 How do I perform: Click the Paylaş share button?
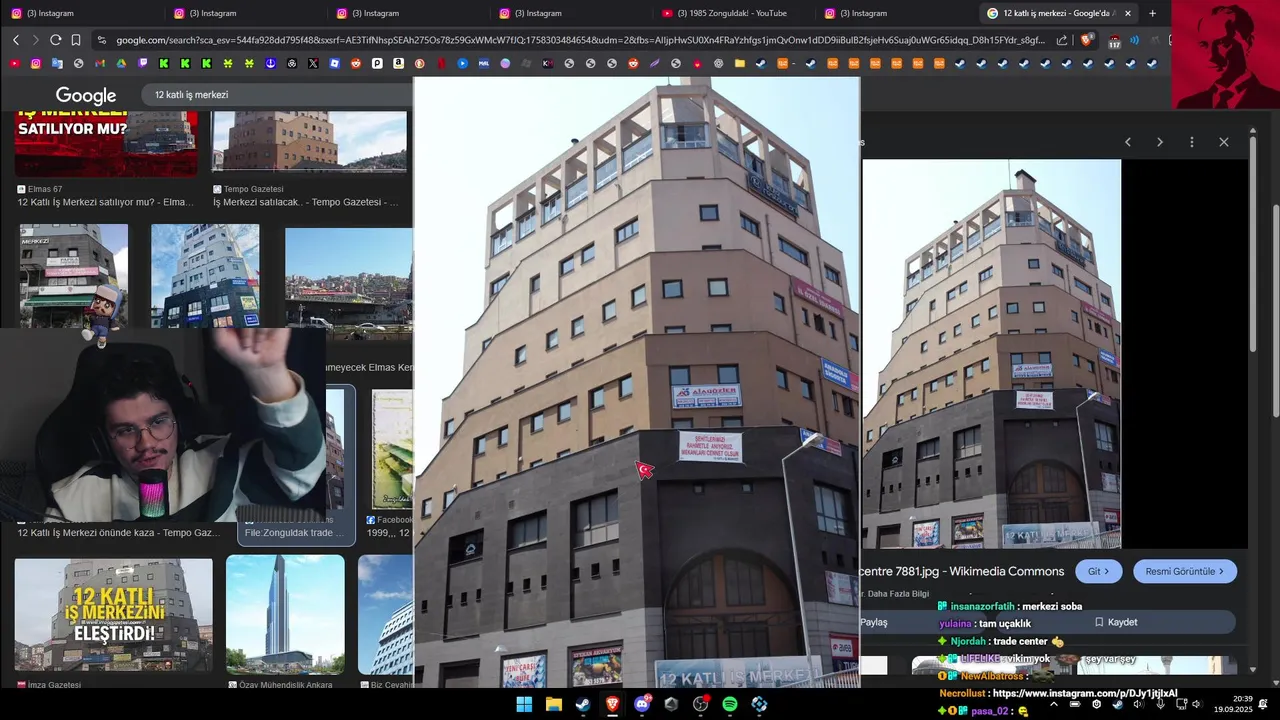pyautogui.click(x=874, y=622)
